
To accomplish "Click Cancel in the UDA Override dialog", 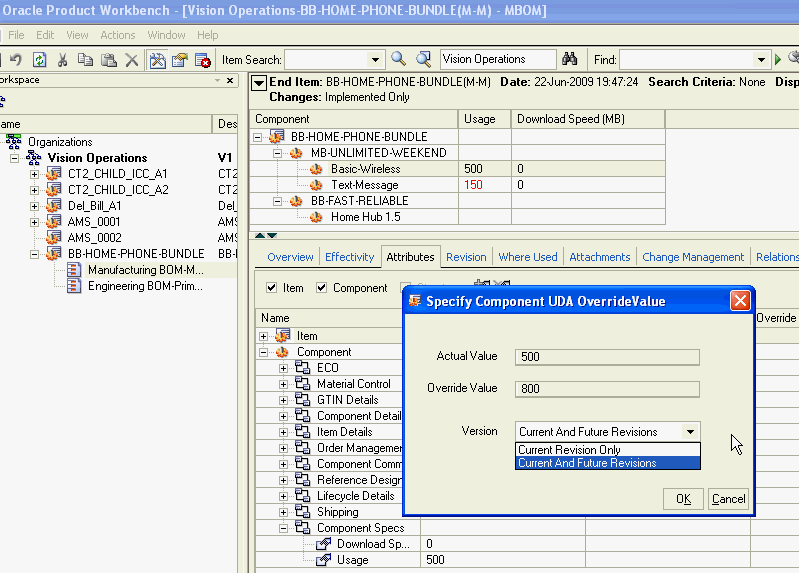I will [x=728, y=499].
